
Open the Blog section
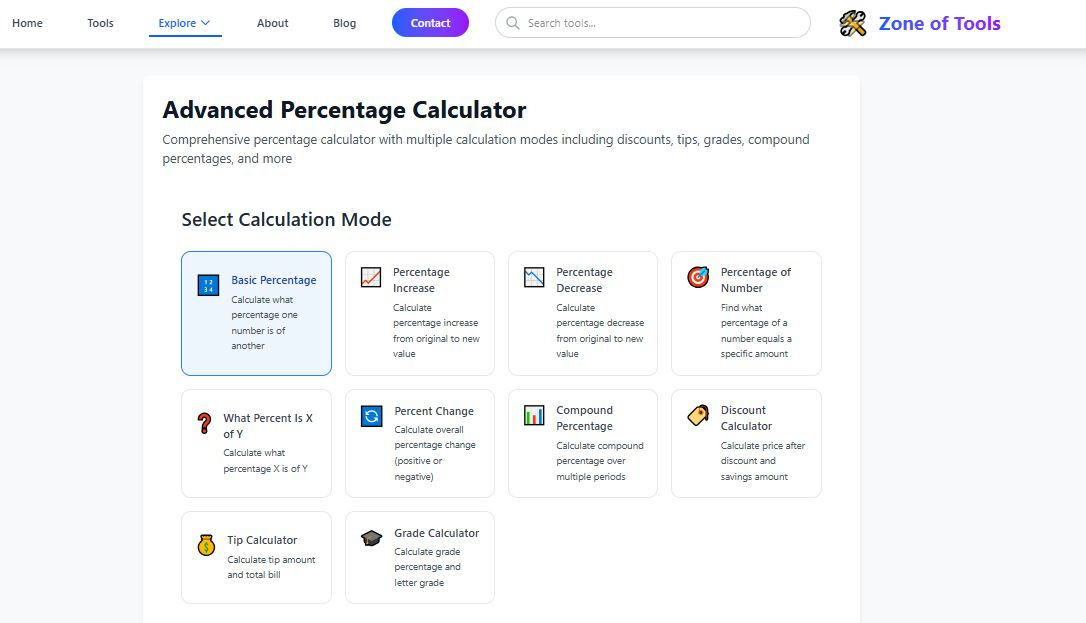(344, 22)
